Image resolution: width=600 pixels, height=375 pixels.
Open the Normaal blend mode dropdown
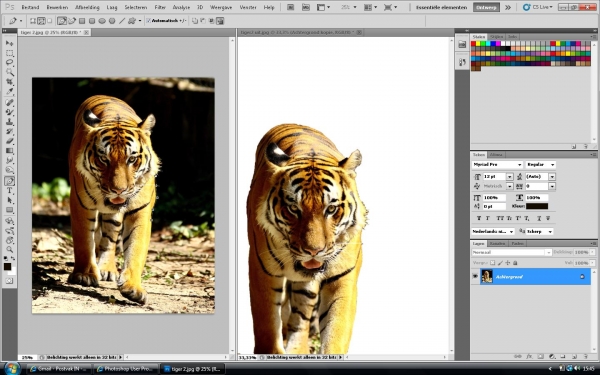click(512, 253)
